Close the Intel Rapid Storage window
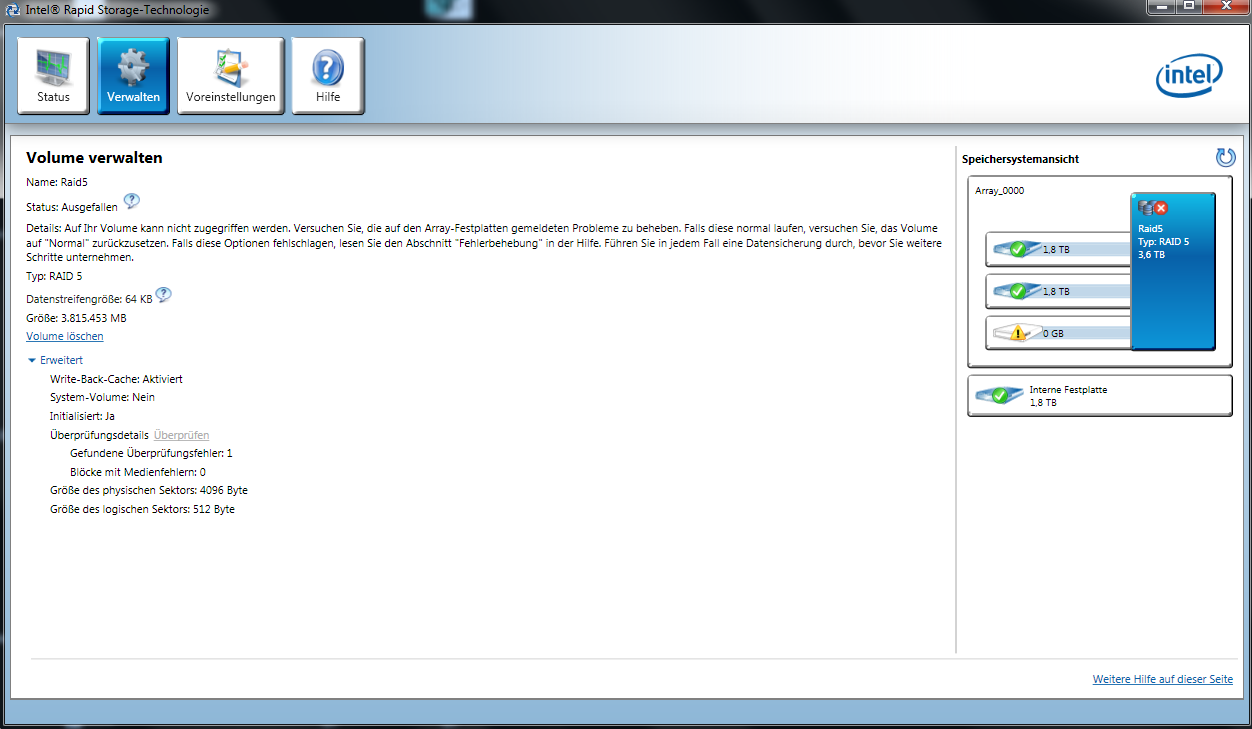1252x729 pixels. pos(1224,7)
